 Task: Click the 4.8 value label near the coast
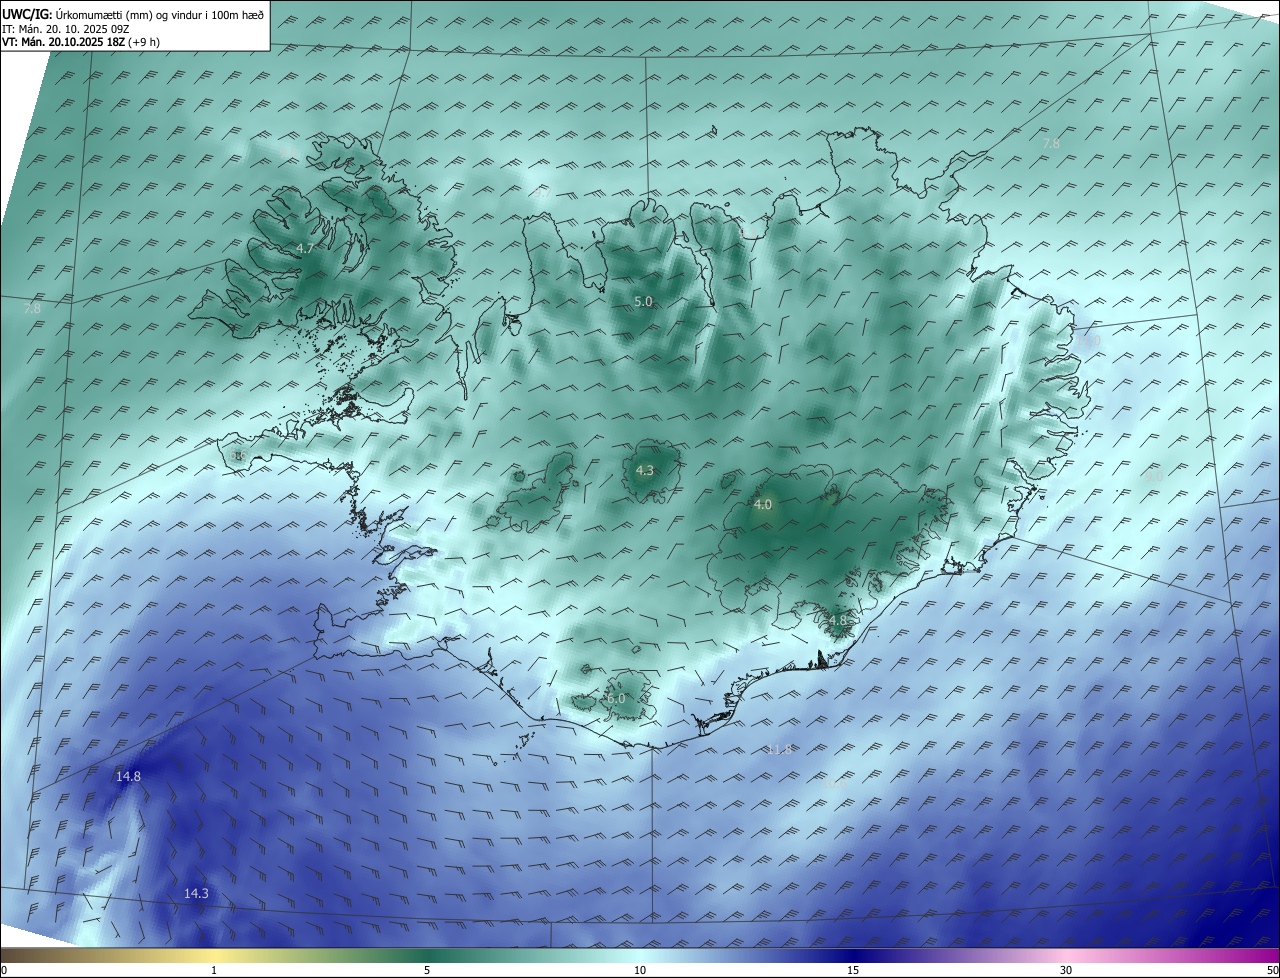(x=838, y=620)
